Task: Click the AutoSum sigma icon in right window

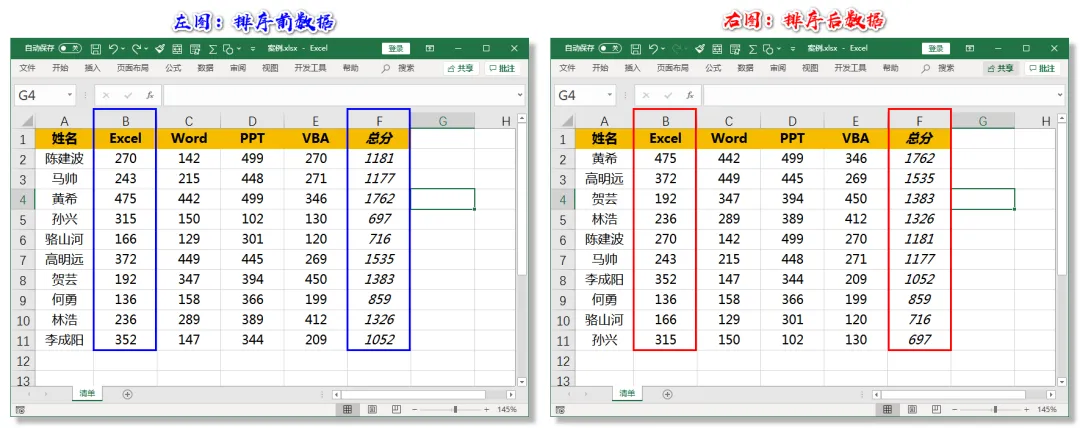Action: 753,49
